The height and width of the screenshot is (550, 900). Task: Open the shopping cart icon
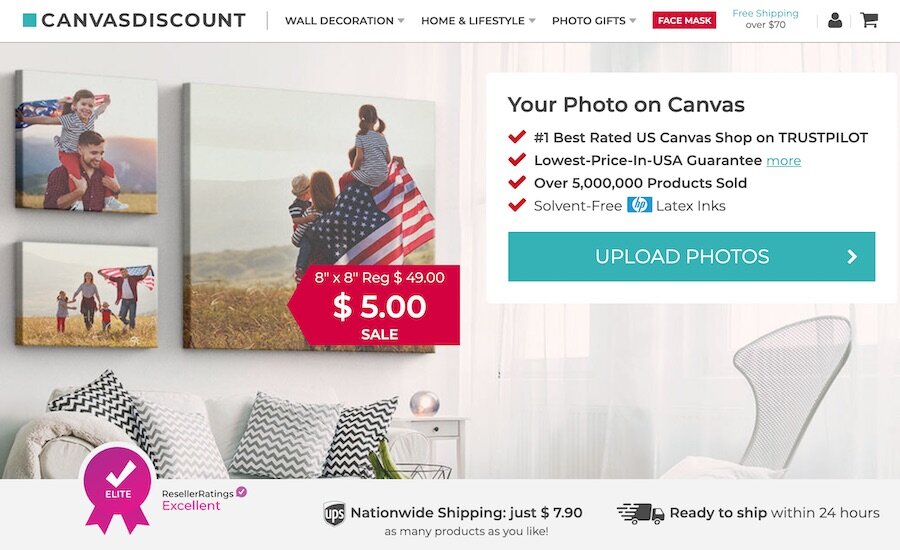tap(869, 20)
